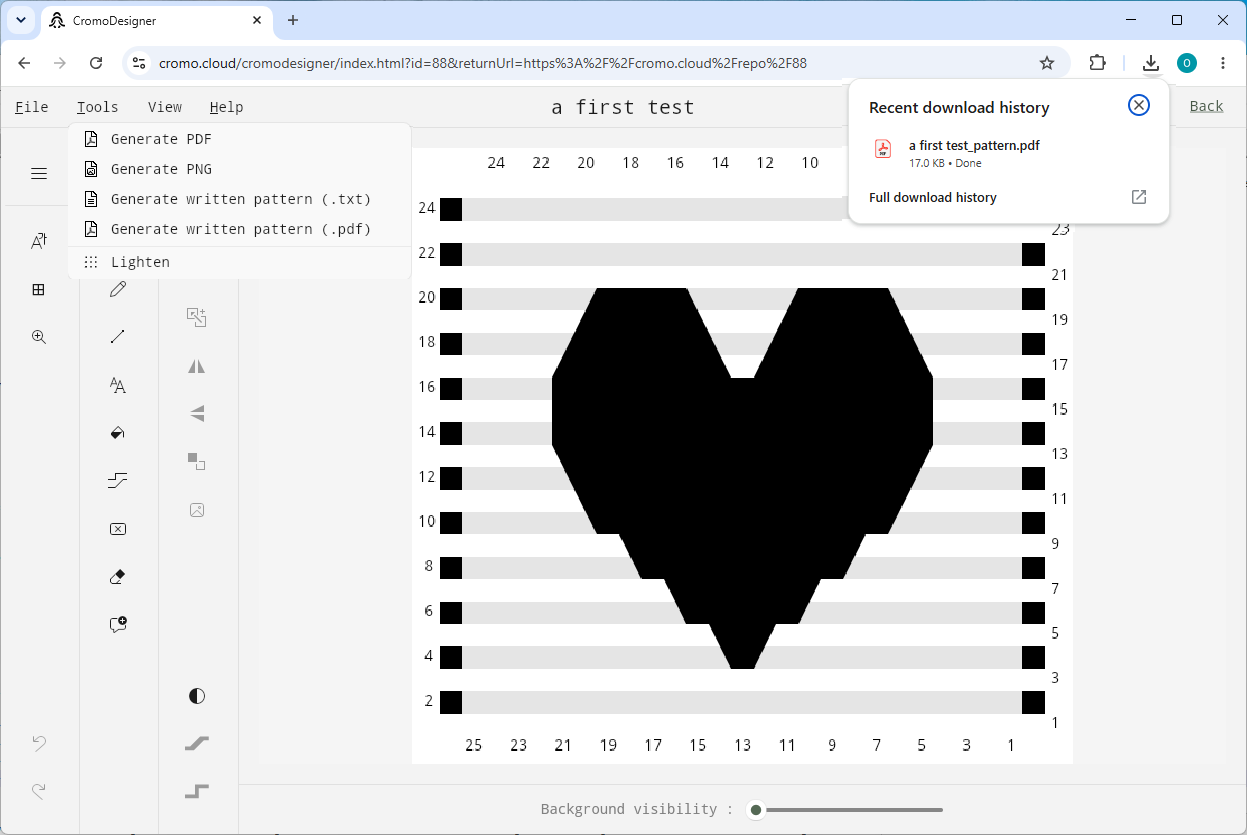Viewport: 1247px width, 835px height.
Task: Click the boxed X delete tool
Action: tap(118, 529)
